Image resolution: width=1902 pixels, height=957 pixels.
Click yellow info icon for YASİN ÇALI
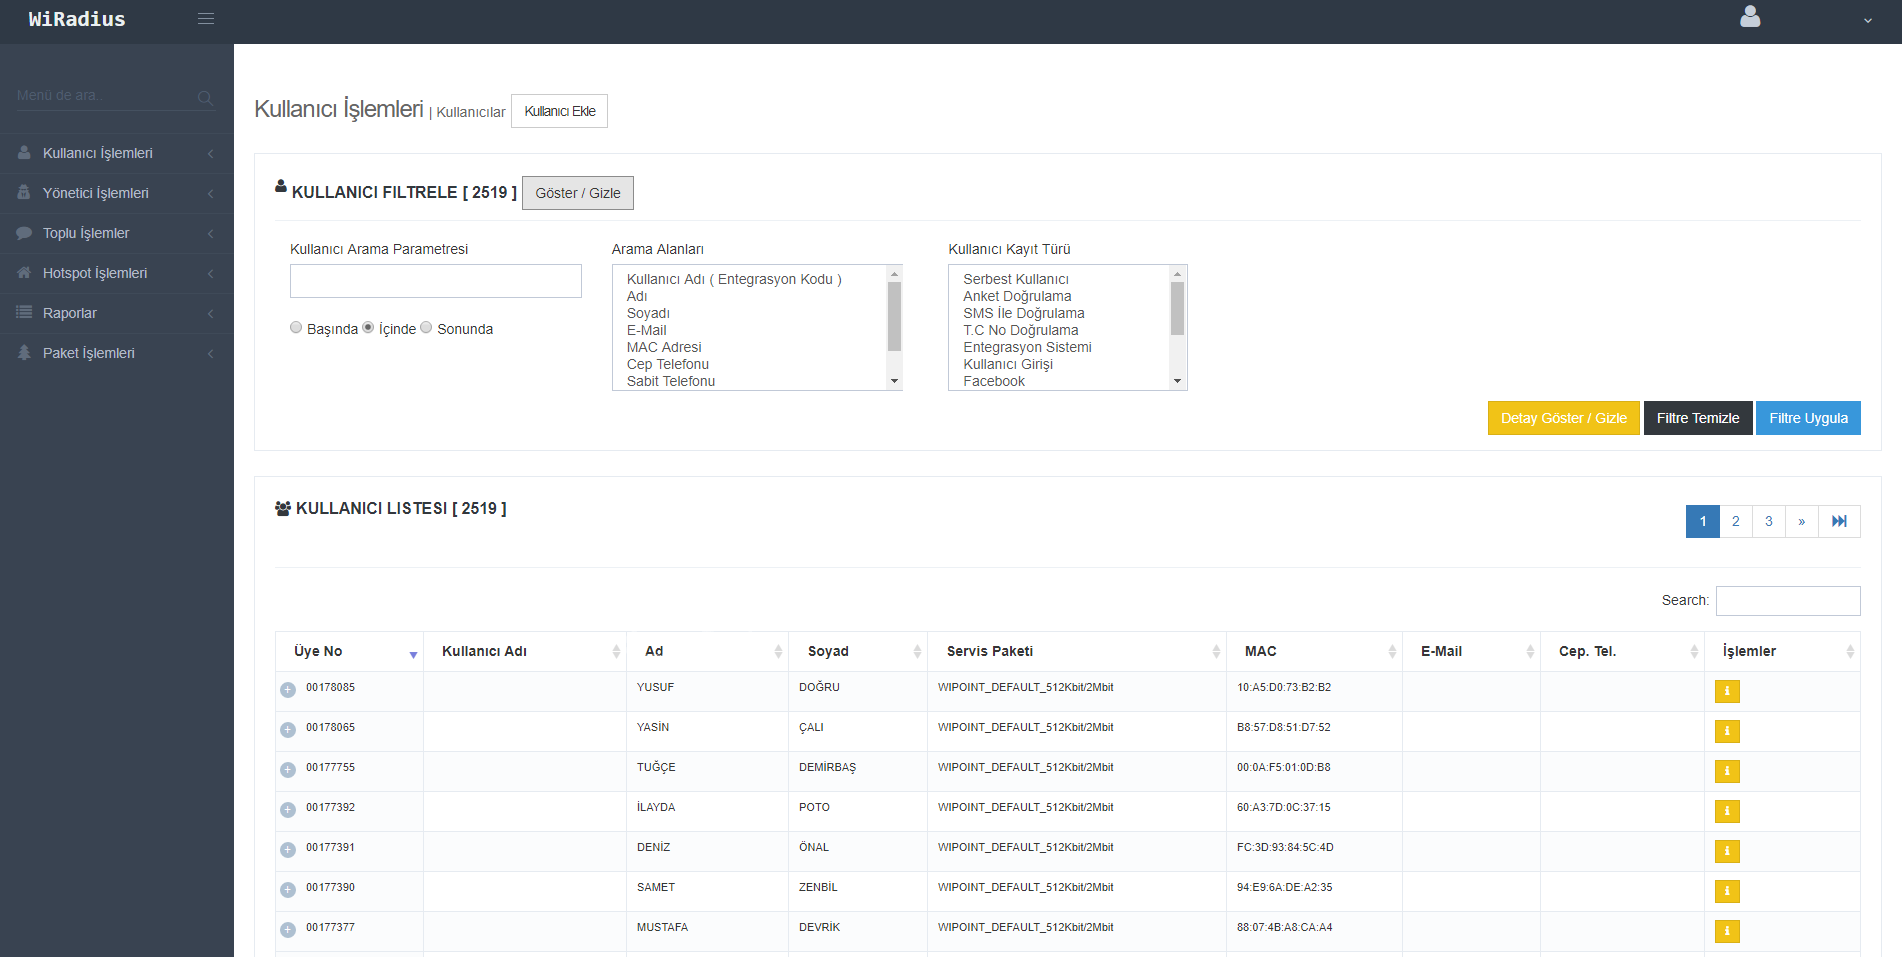1727,731
